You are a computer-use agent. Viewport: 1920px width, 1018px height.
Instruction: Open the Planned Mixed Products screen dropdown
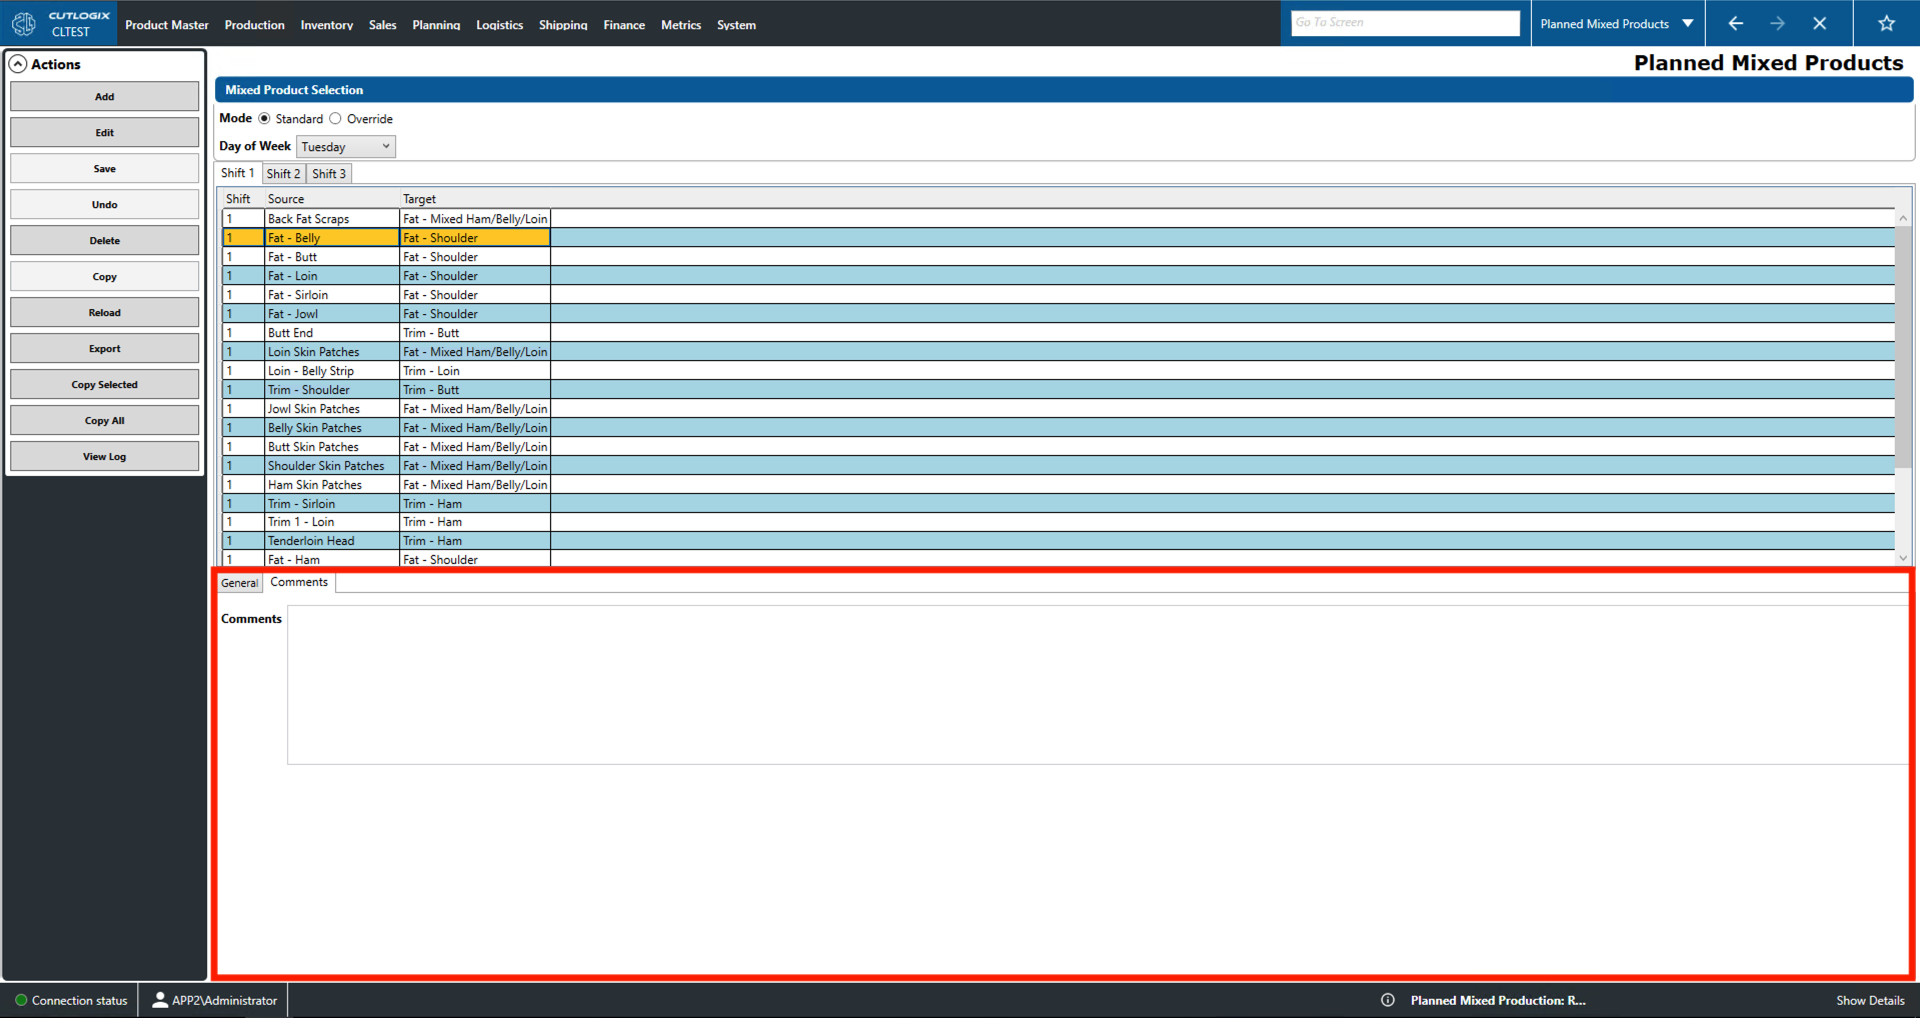pyautogui.click(x=1687, y=22)
